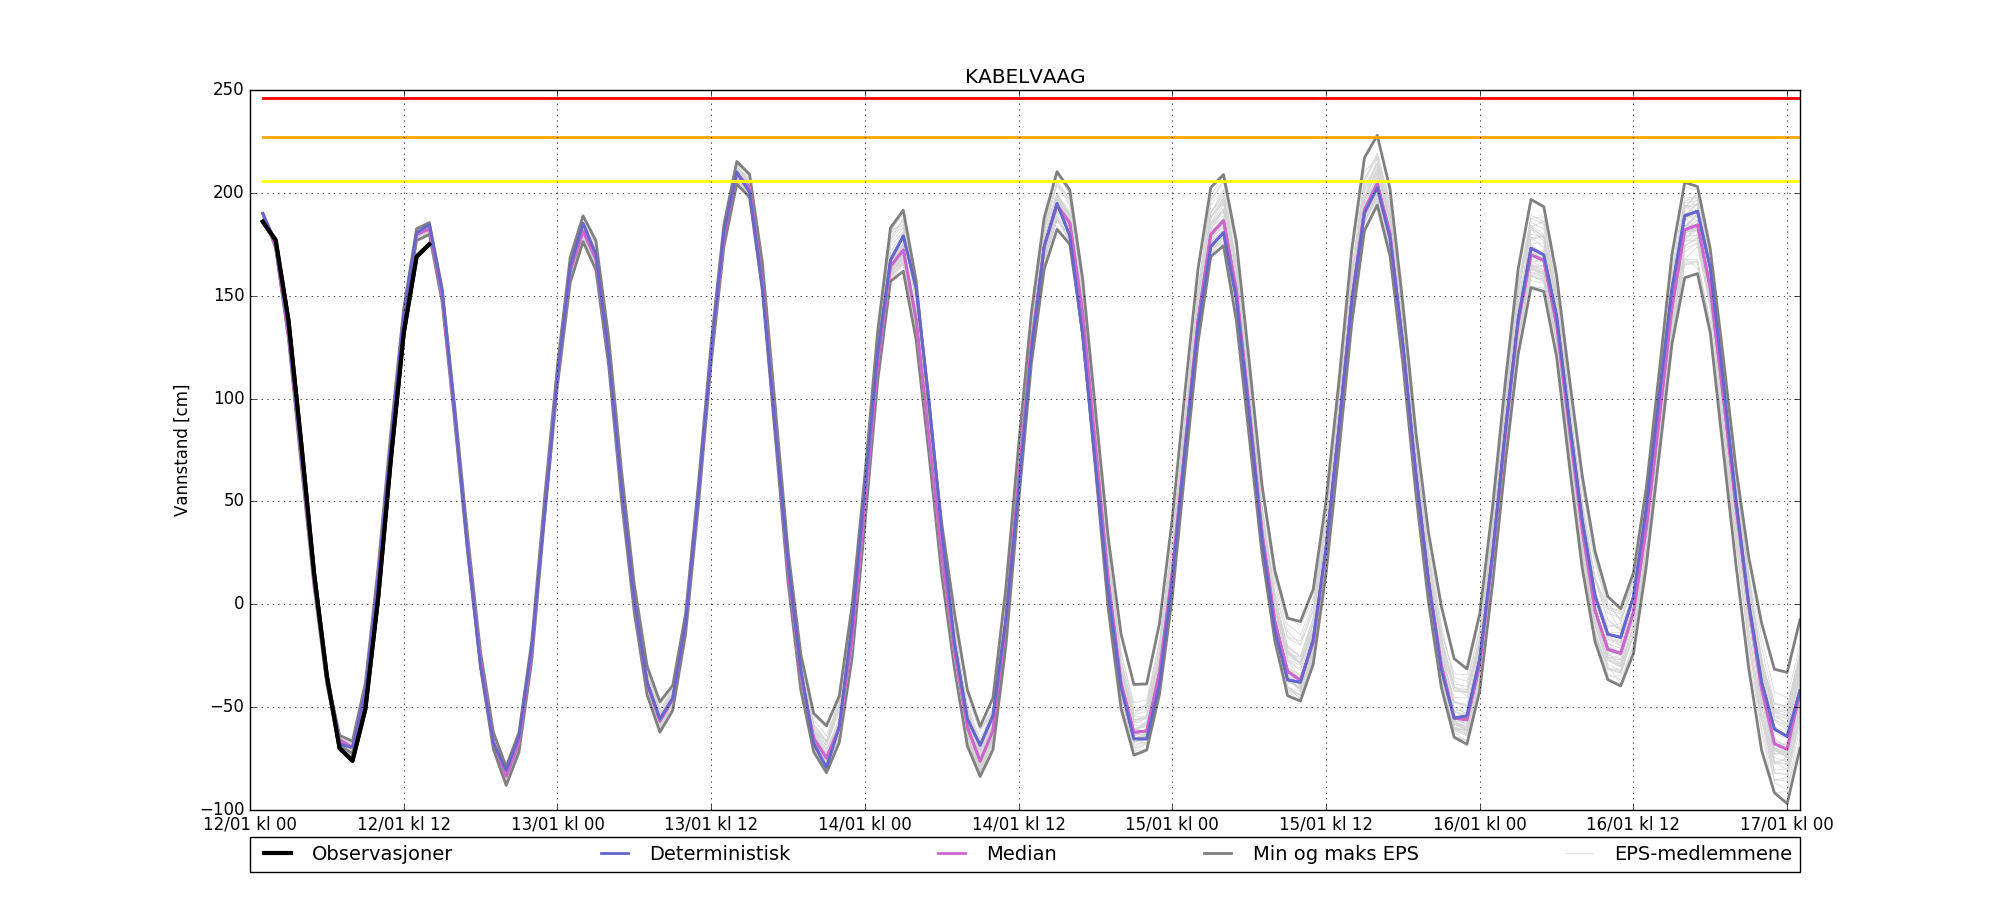Click the black Observasjoner legend line sample
Screen dimensions: 2000x900
coord(277,854)
